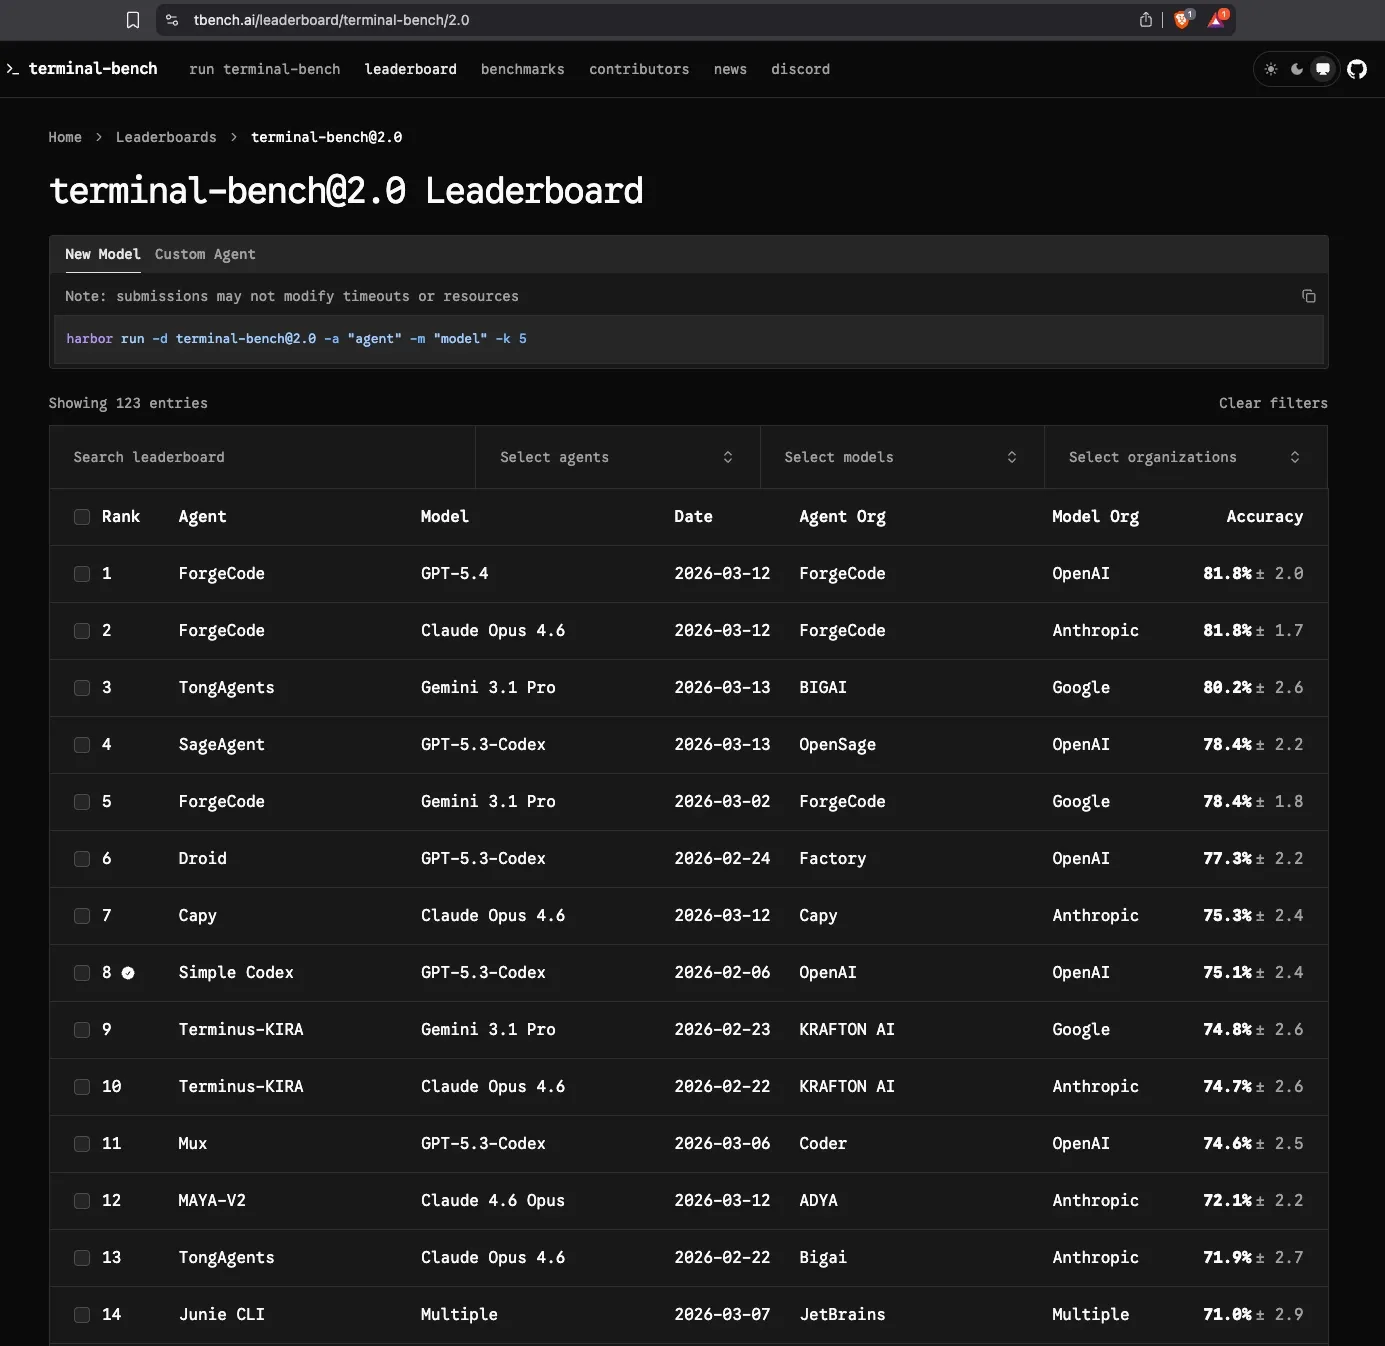Screen dimensions: 1385x1346
Task: Go to leaderboard nav item
Action: [411, 69]
